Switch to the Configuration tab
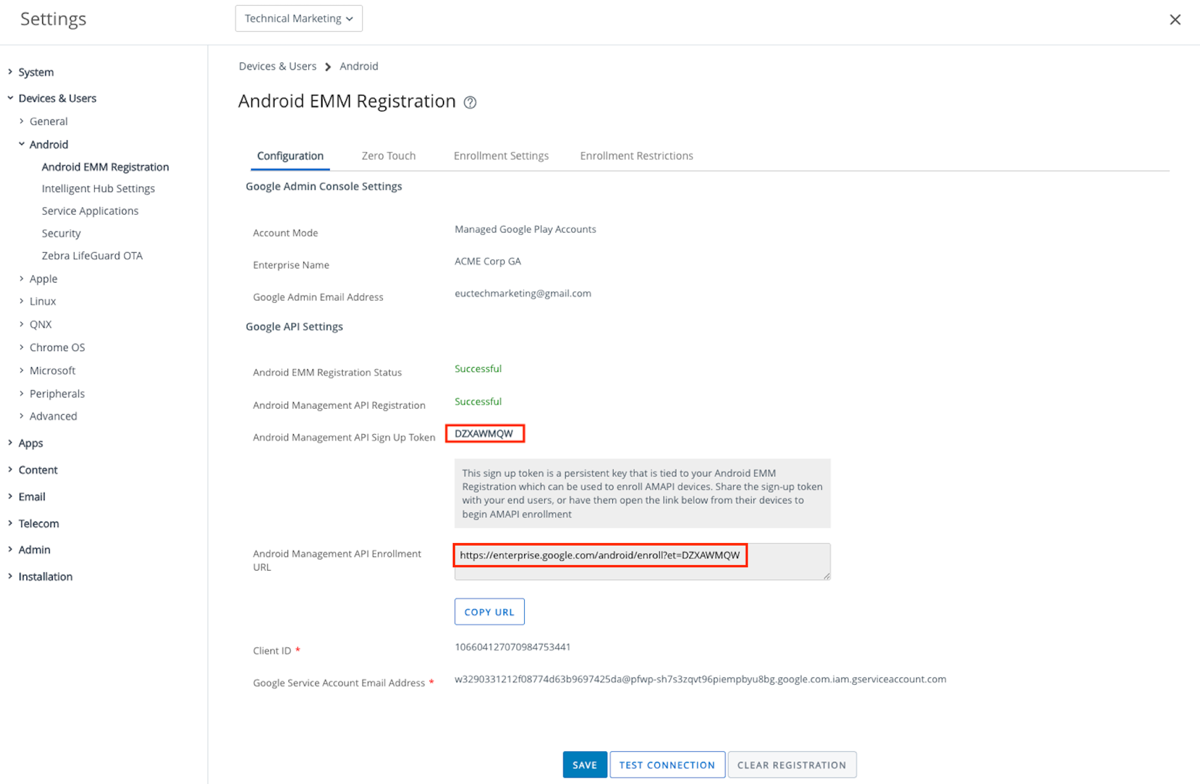 290,156
